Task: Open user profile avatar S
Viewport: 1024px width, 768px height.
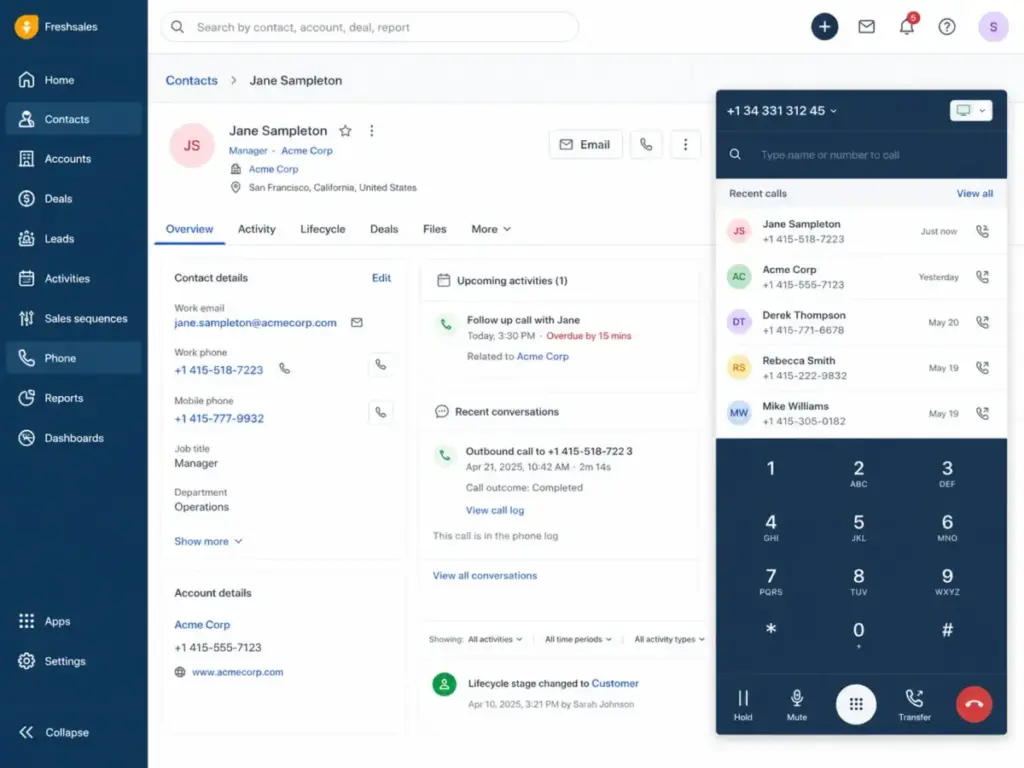Action: click(993, 27)
